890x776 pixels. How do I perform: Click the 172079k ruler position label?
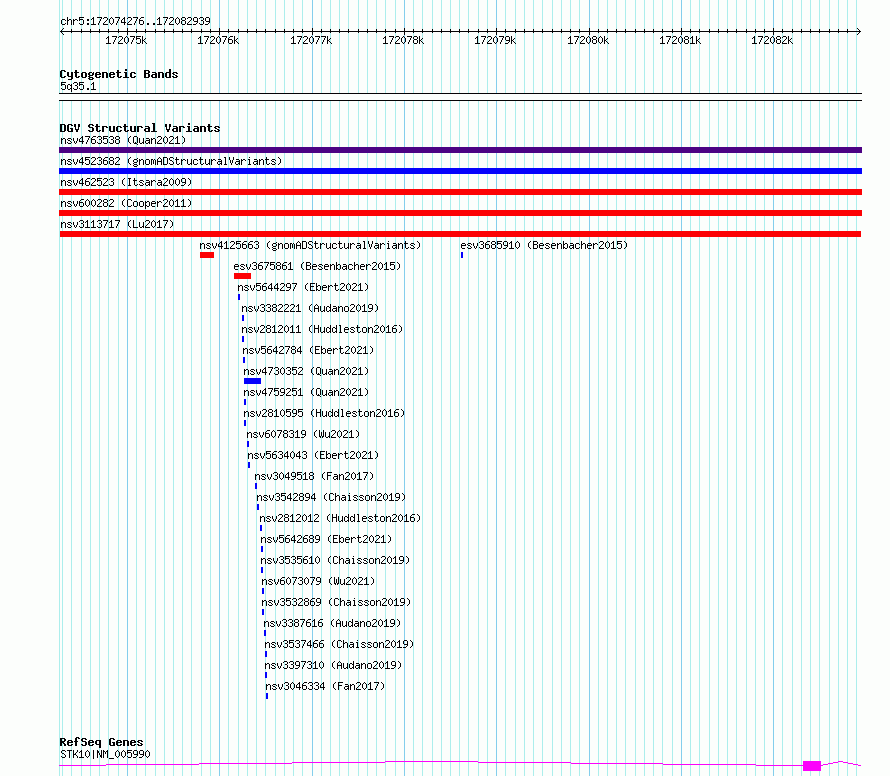(x=495, y=40)
